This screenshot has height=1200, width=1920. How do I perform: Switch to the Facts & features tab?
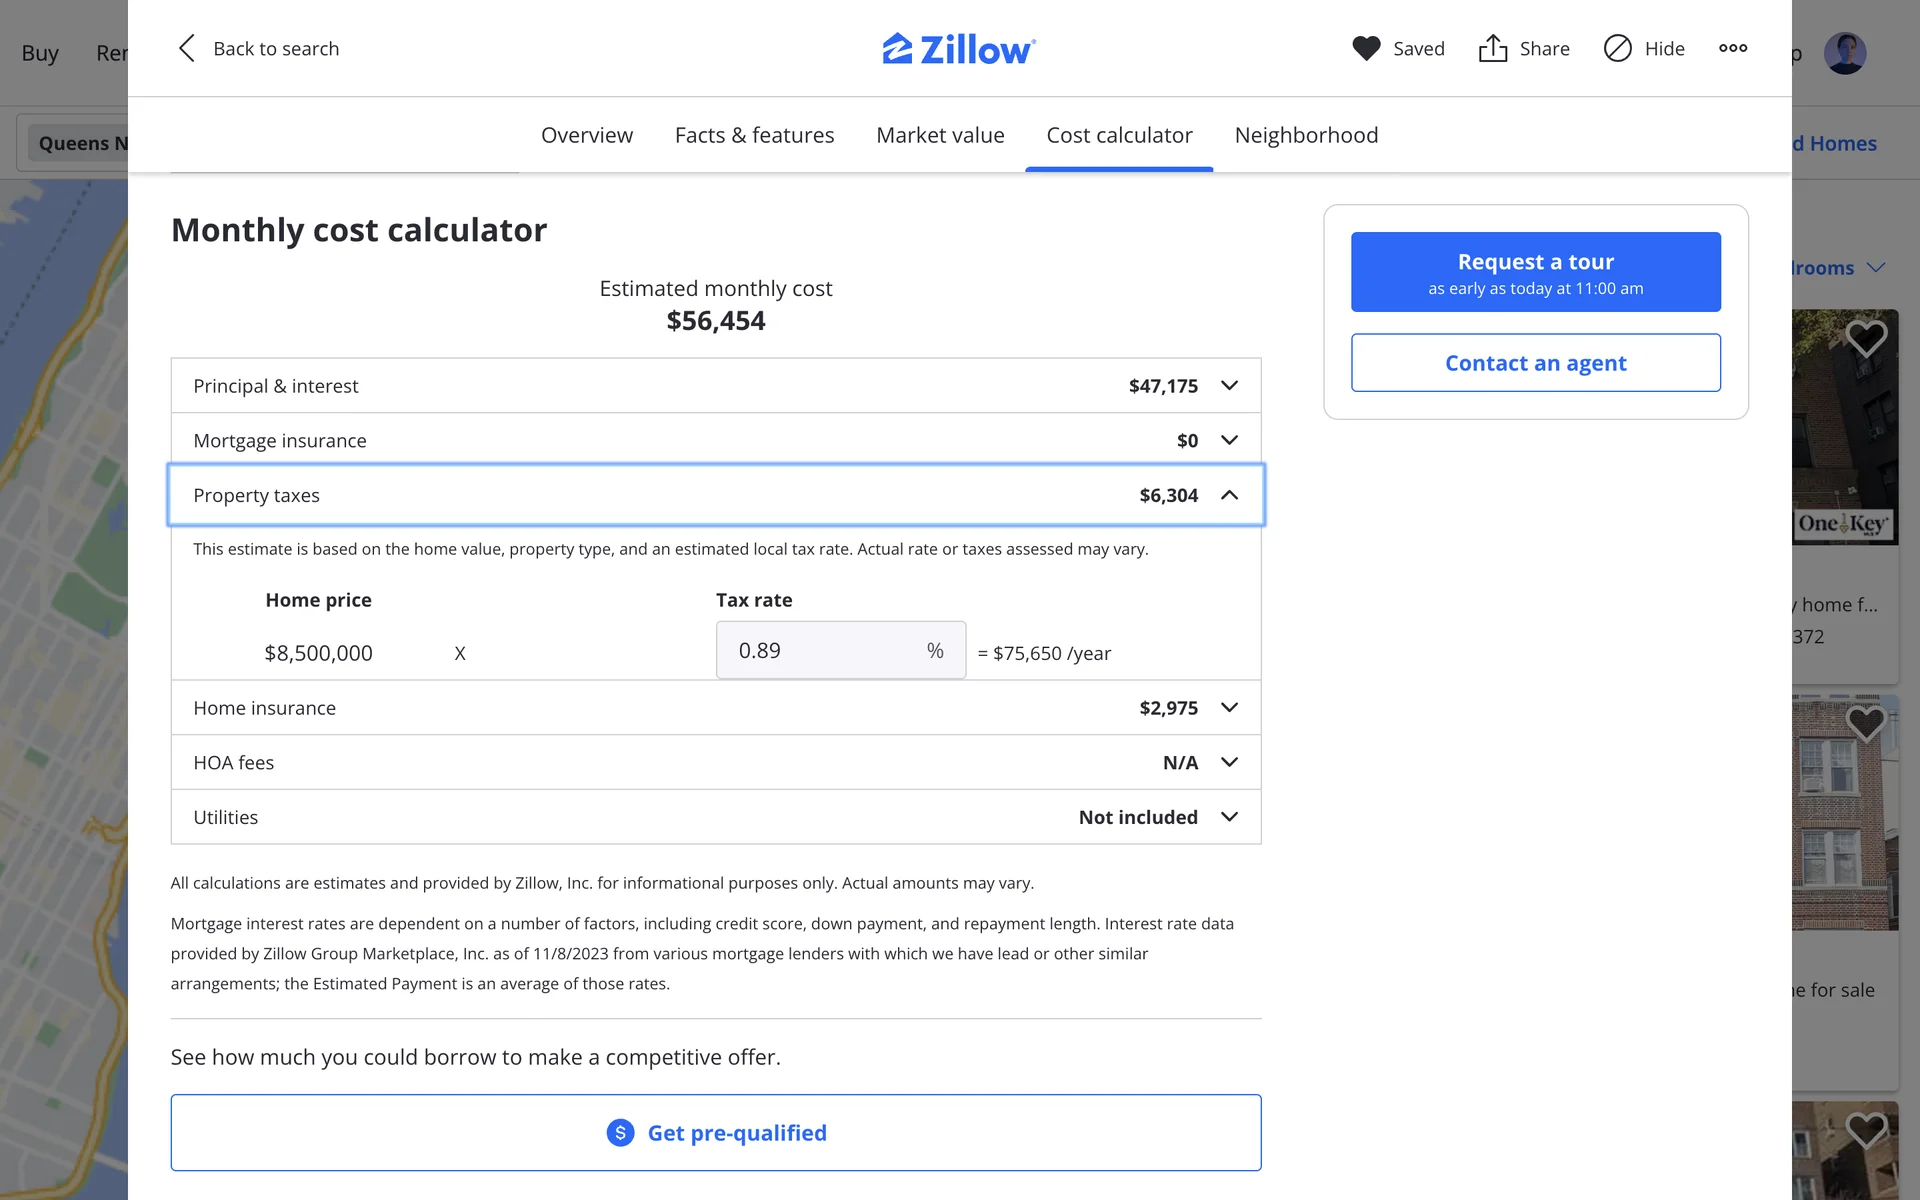tap(754, 135)
